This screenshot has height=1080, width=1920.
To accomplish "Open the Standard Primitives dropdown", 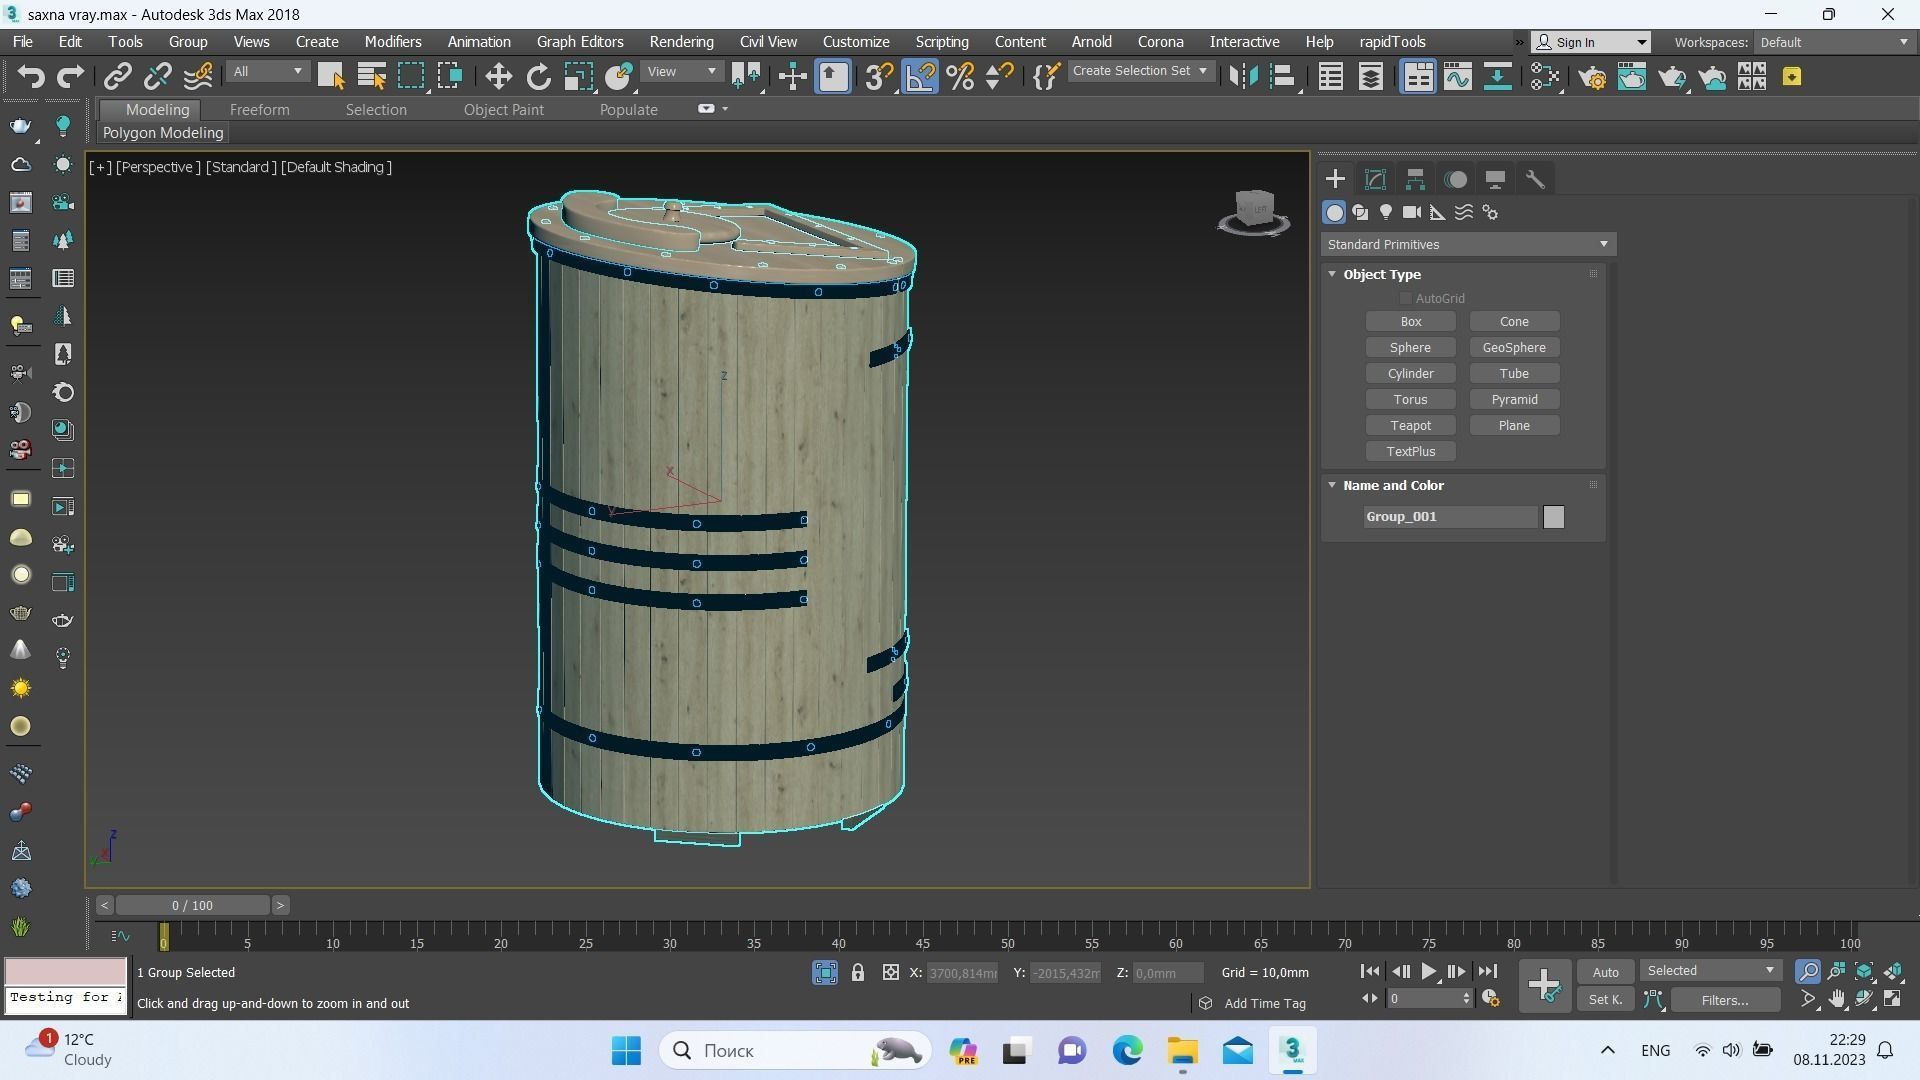I will [1468, 244].
